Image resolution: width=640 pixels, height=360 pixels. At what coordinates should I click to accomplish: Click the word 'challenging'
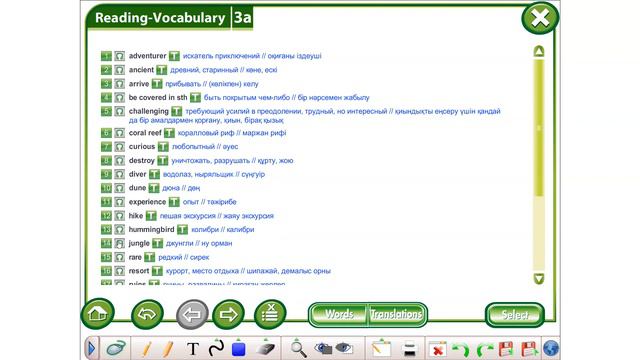click(x=149, y=111)
